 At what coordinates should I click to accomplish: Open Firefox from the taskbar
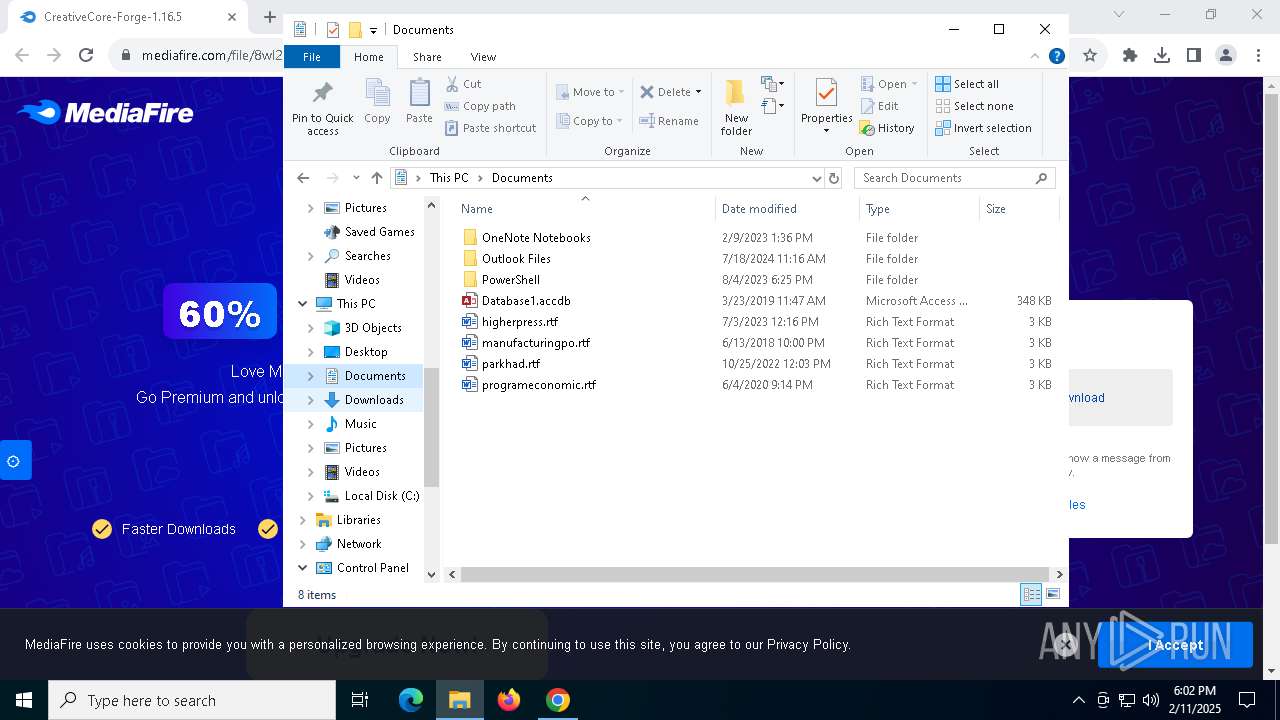(x=509, y=700)
